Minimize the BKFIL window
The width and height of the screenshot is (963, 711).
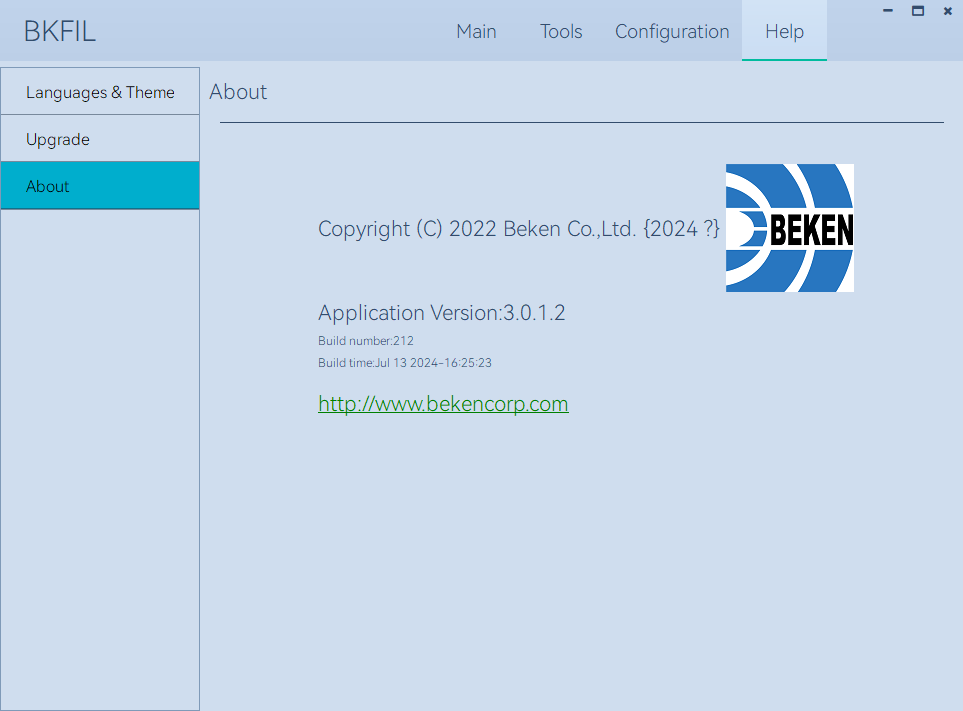pyautogui.click(x=887, y=10)
